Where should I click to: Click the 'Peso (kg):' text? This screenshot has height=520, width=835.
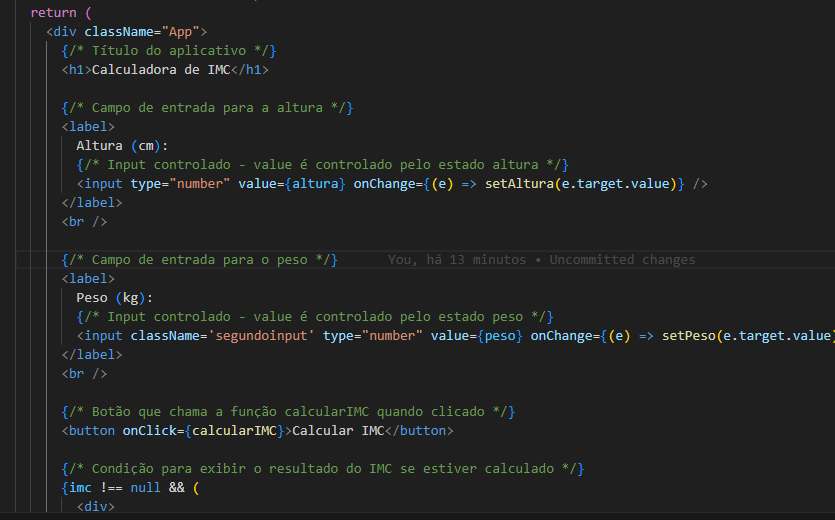(114, 298)
